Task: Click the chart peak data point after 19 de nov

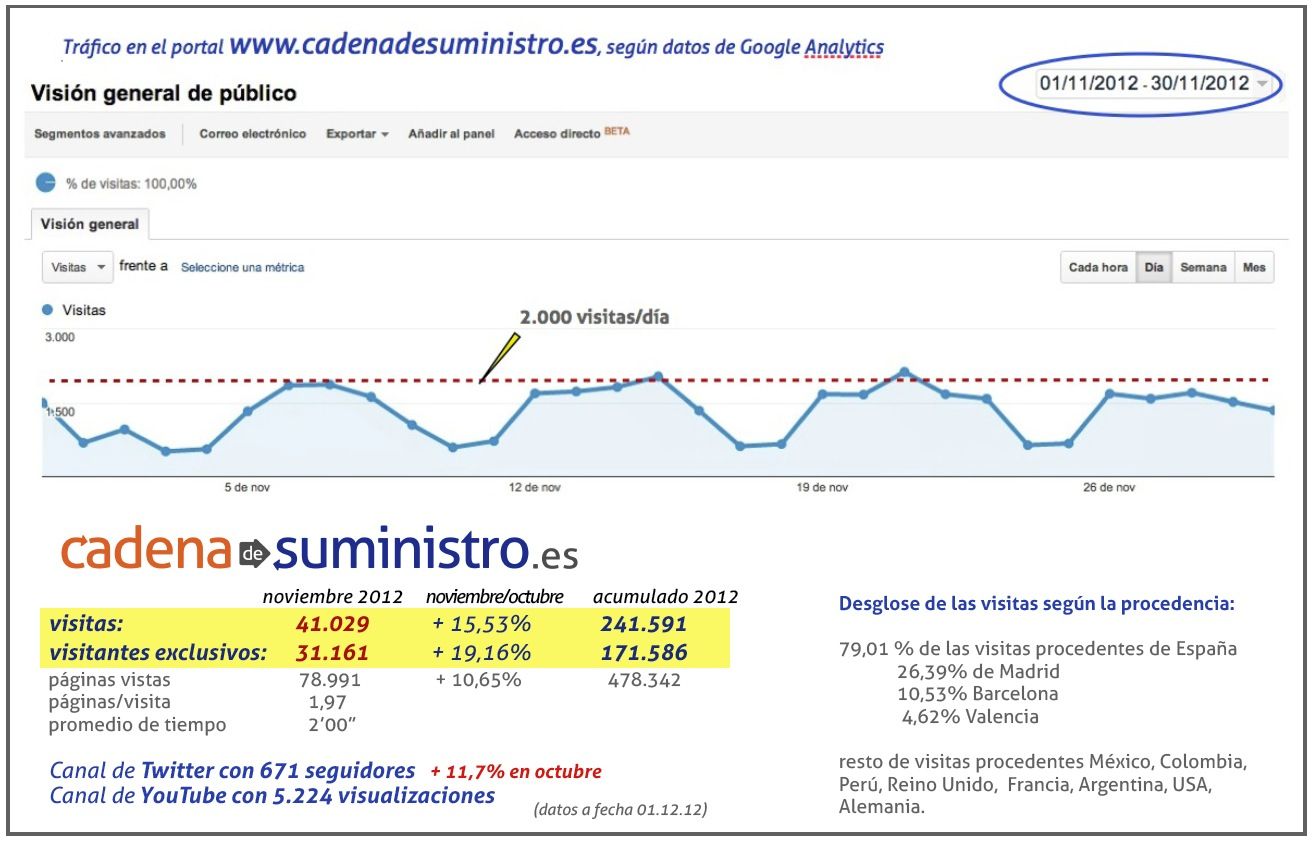Action: pyautogui.click(x=904, y=372)
